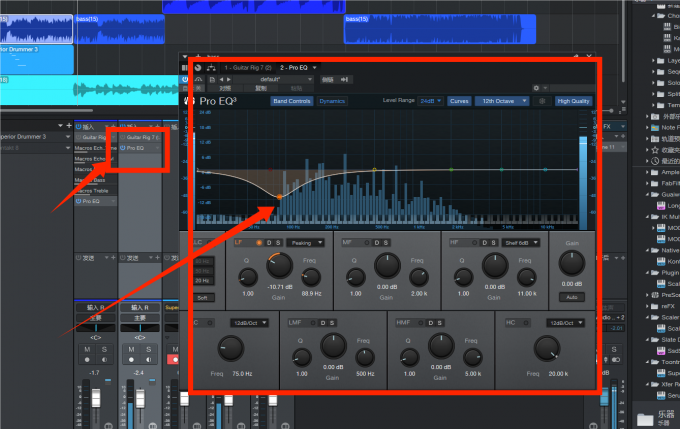680x429 pixels.
Task: Click the freeze snowflake icon in Pro EQ
Action: coord(542,101)
